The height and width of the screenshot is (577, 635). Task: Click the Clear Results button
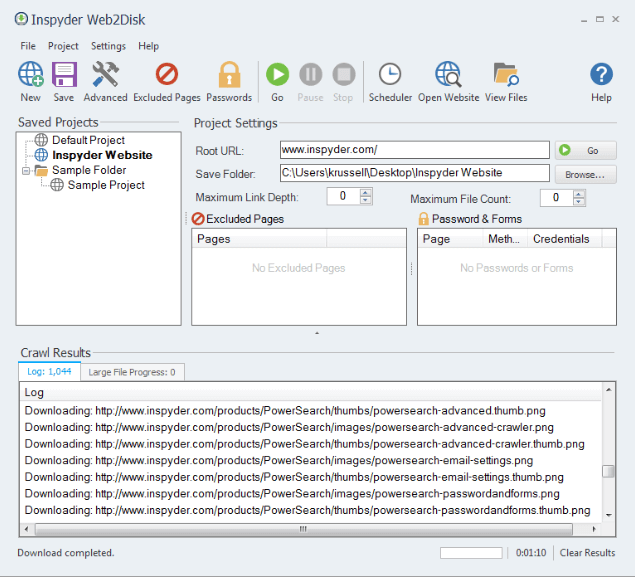(x=587, y=553)
